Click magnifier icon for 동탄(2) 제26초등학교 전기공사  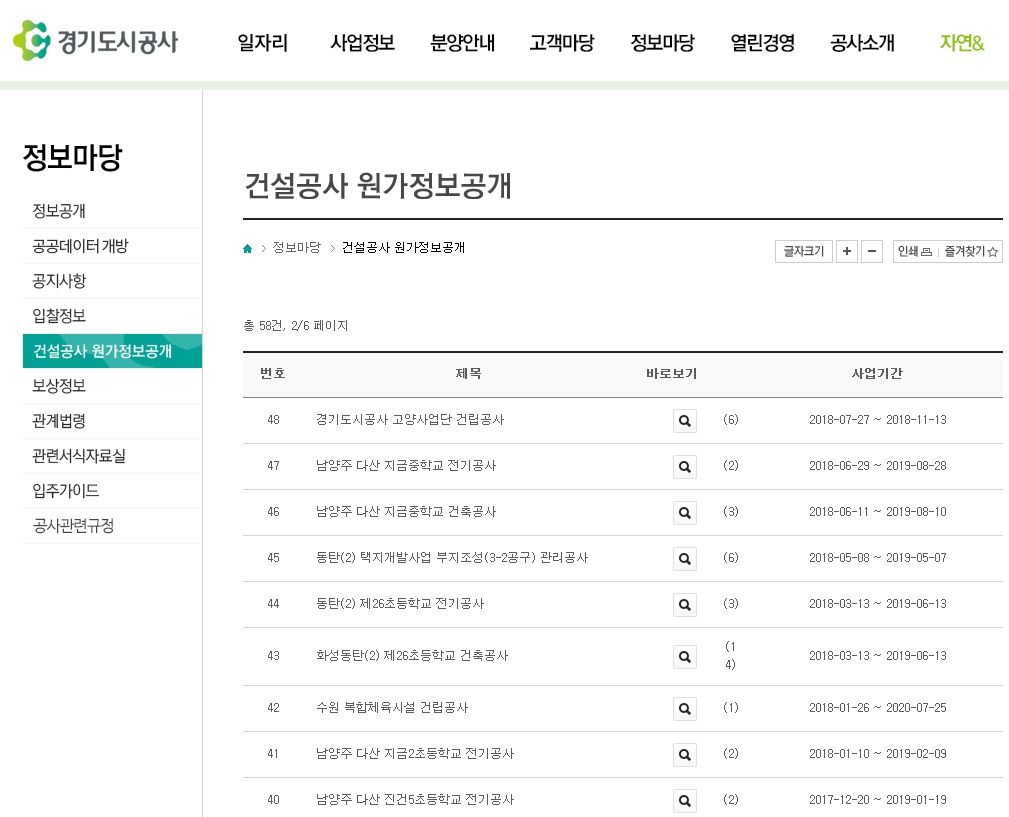coord(684,605)
